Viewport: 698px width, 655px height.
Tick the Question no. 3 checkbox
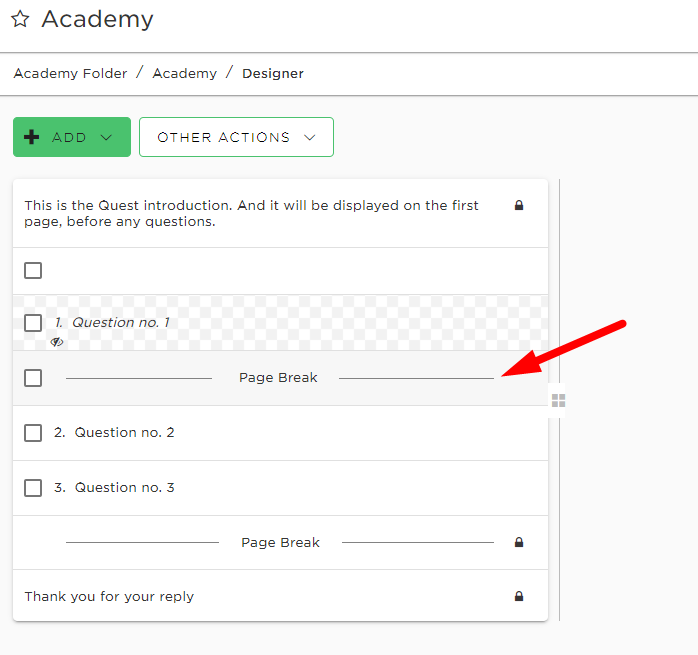tap(33, 488)
